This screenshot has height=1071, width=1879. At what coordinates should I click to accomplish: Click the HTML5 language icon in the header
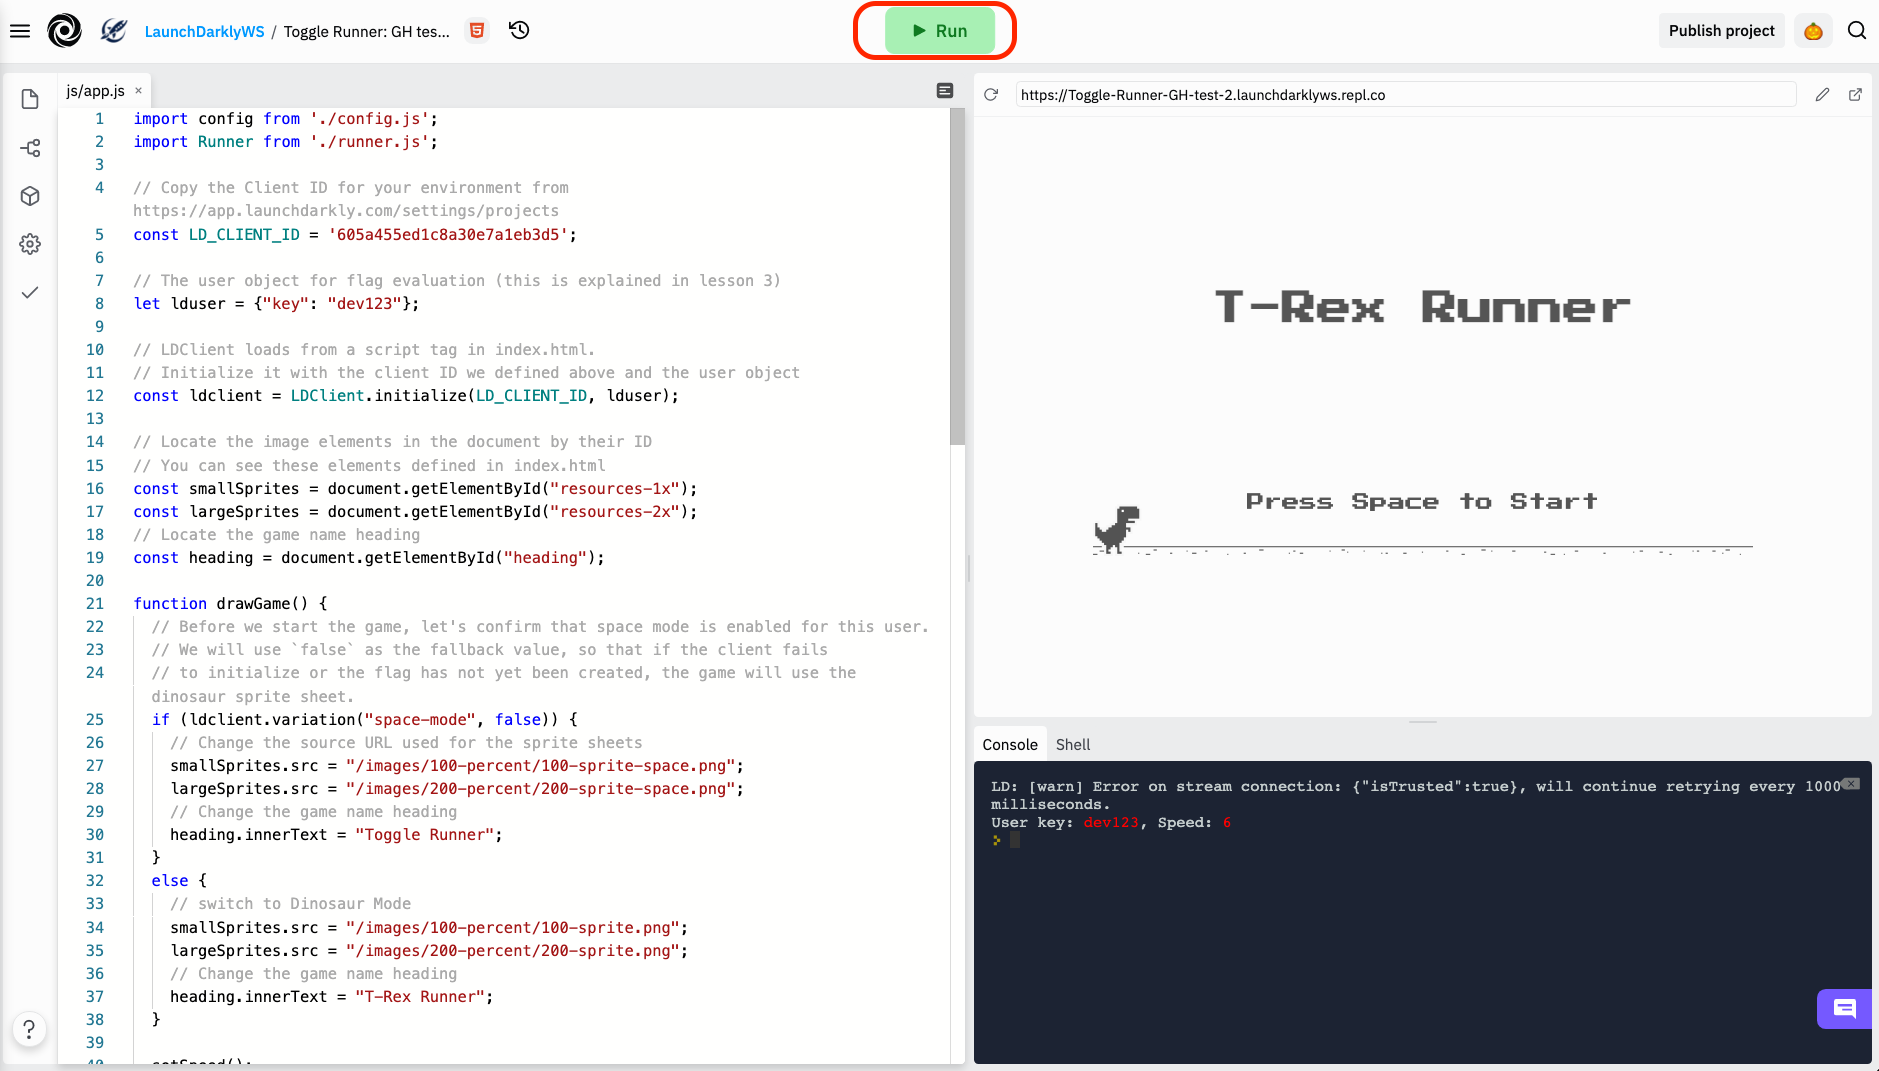click(x=476, y=31)
